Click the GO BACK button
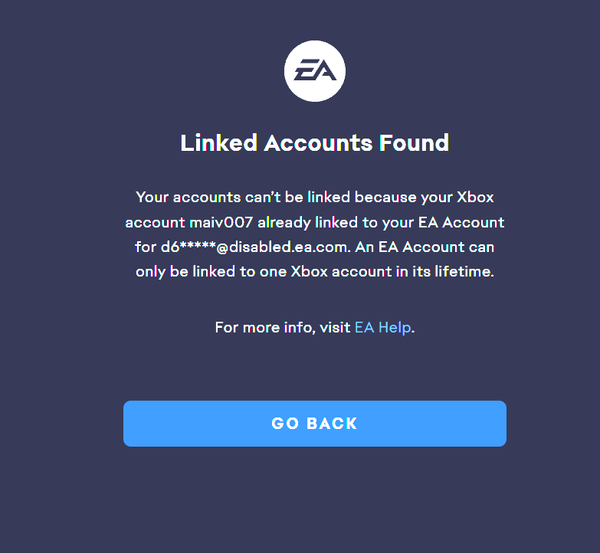The height and width of the screenshot is (553, 600). (315, 423)
